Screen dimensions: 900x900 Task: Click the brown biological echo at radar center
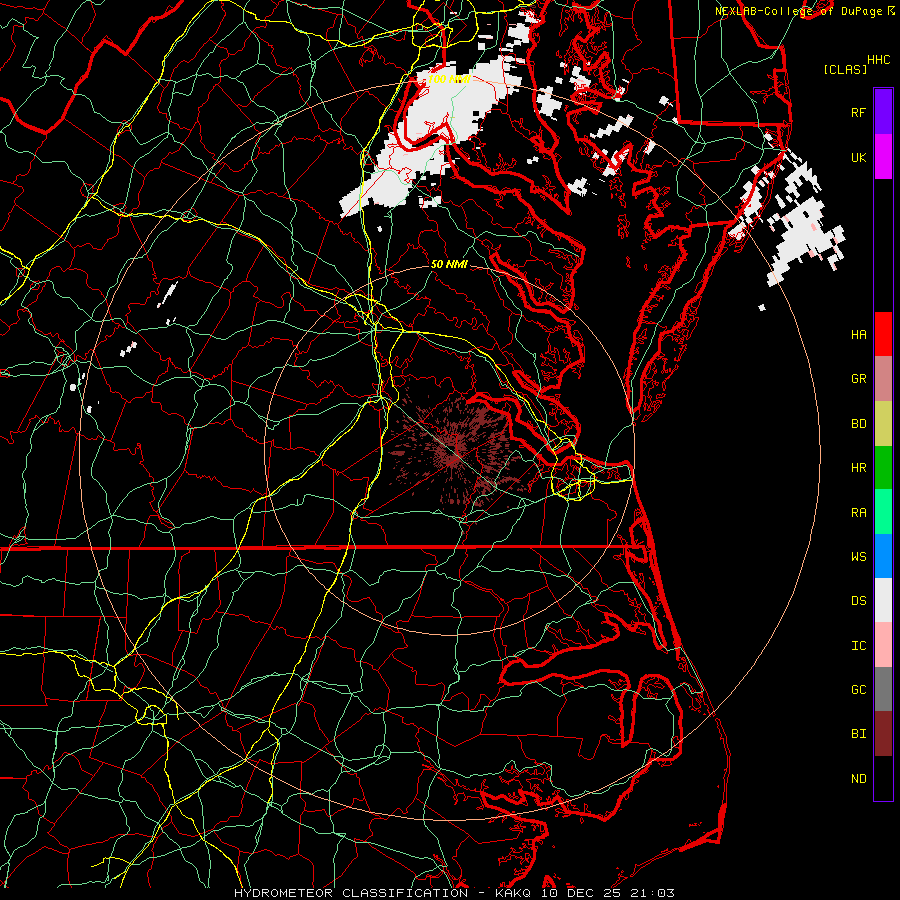click(x=456, y=451)
